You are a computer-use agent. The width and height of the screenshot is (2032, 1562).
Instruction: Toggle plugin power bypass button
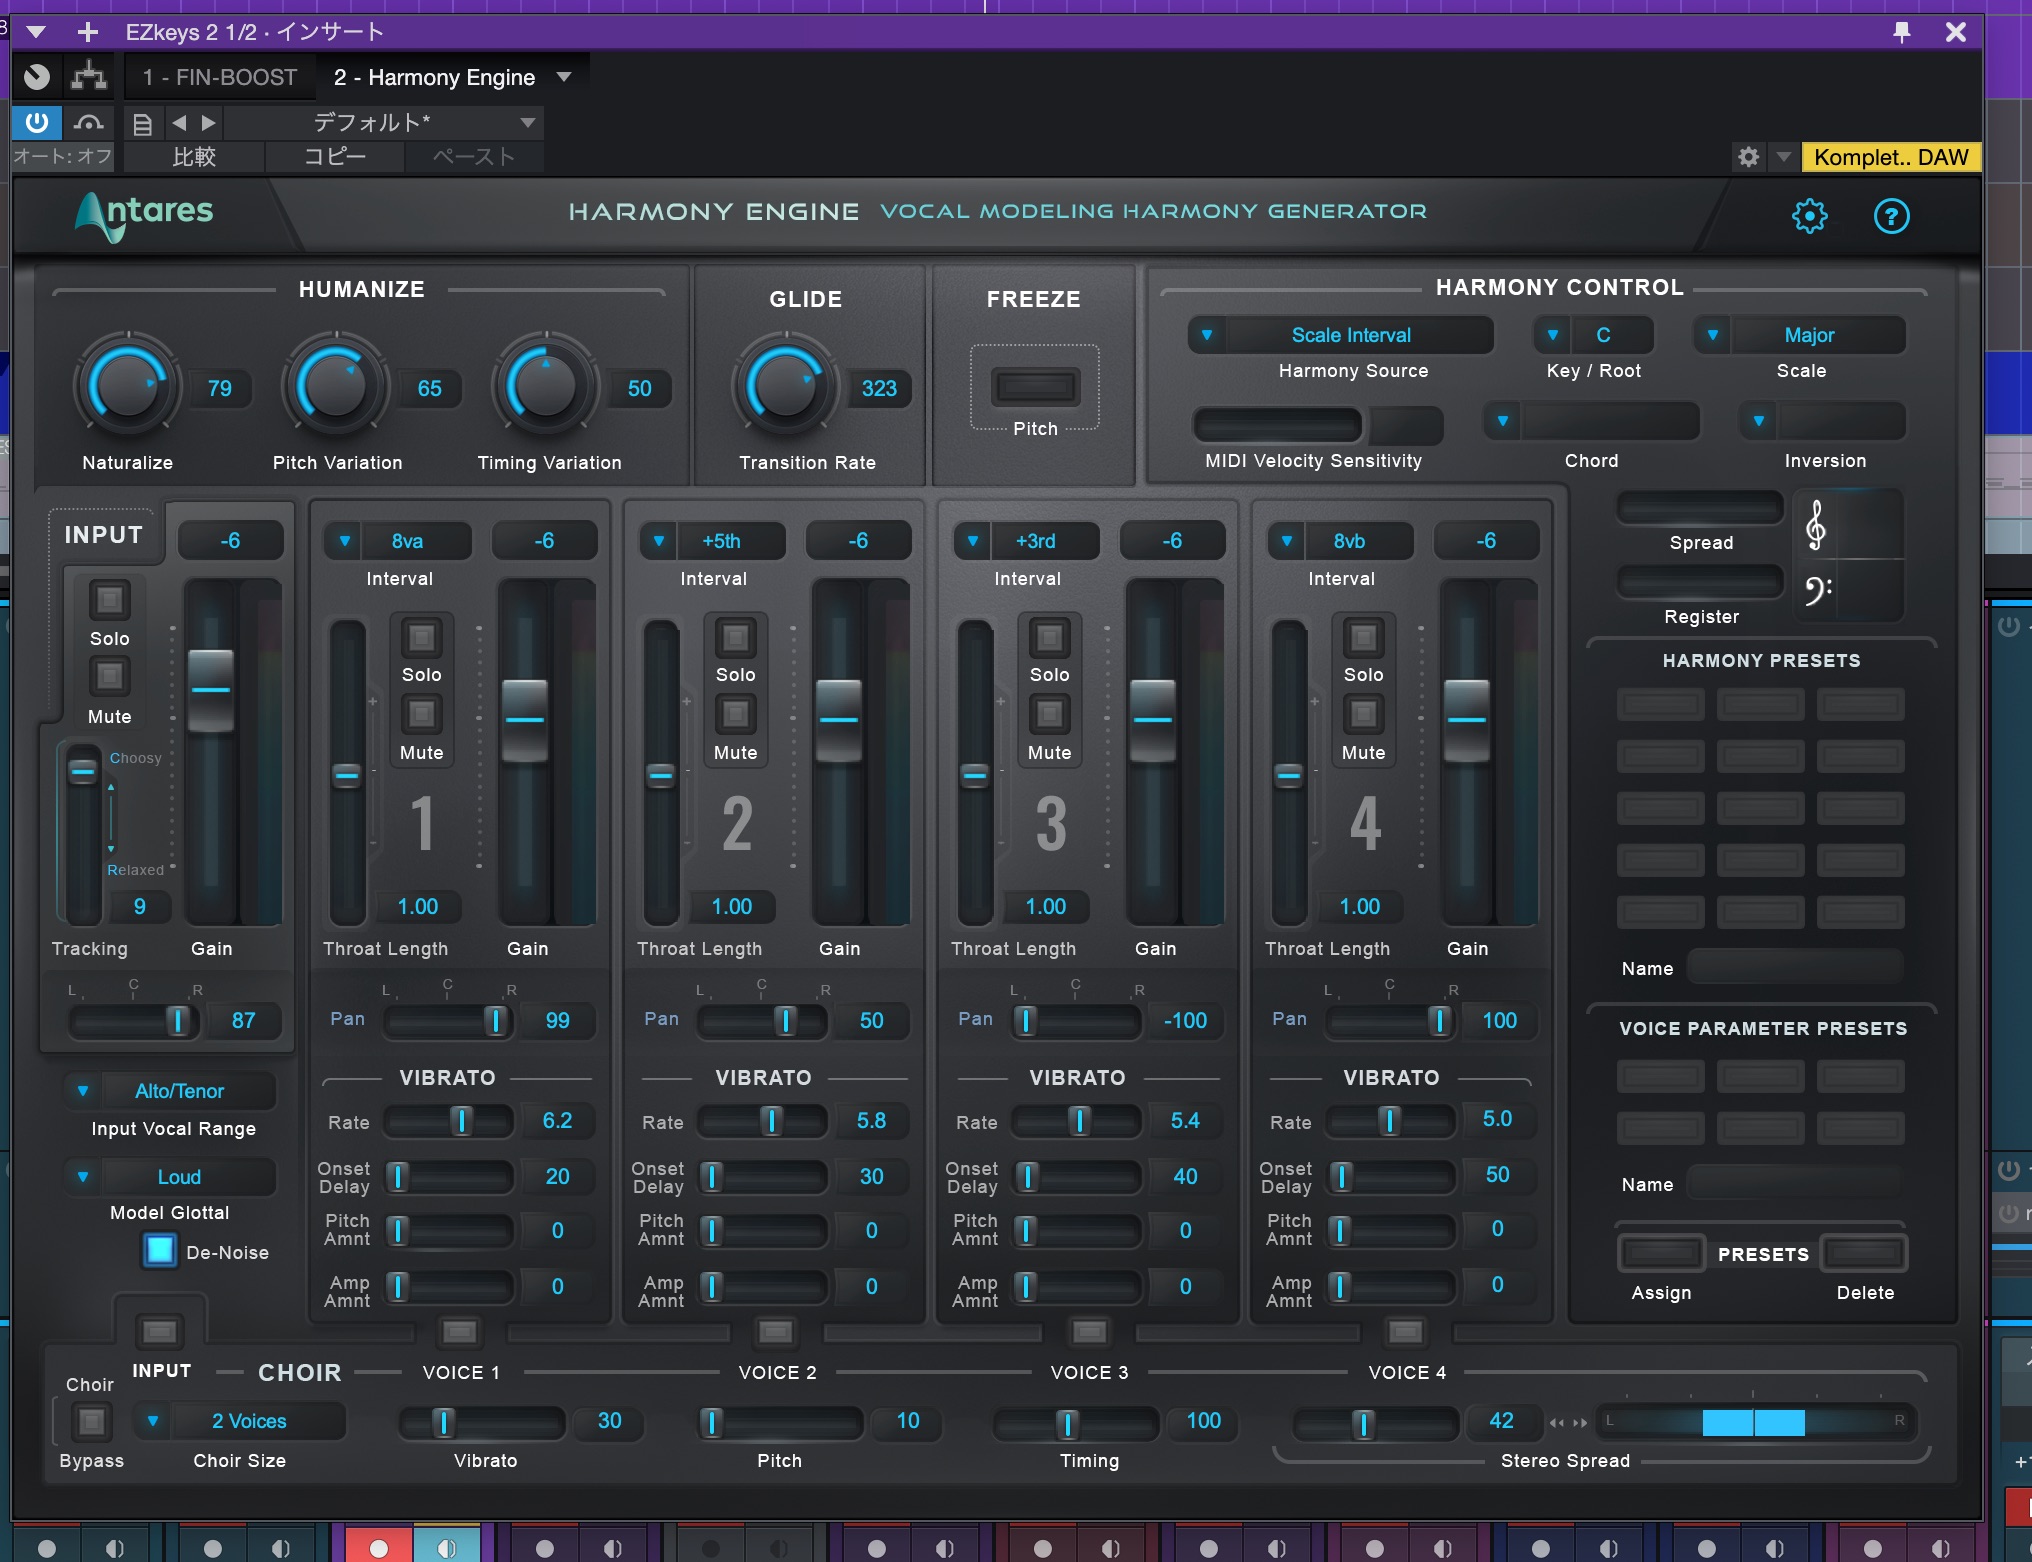(37, 123)
